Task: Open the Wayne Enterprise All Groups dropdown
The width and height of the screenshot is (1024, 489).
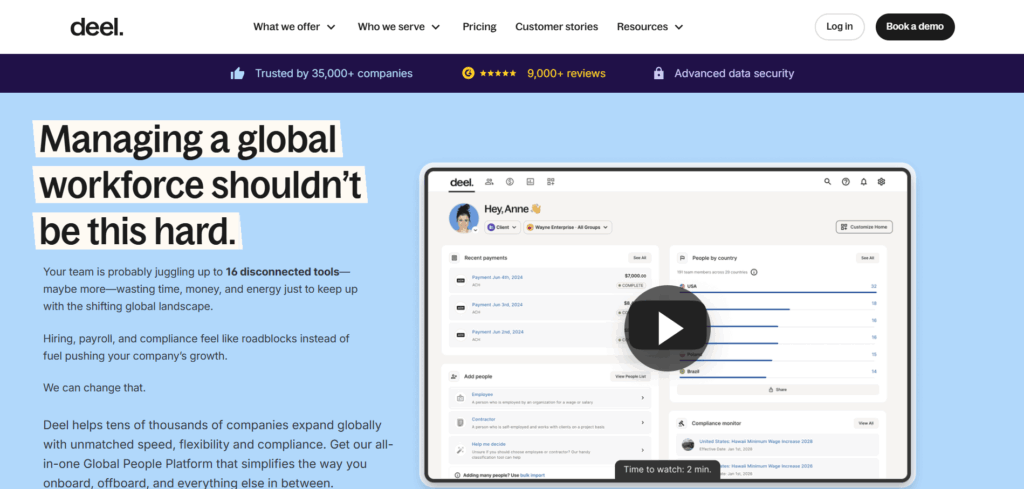Action: (568, 227)
